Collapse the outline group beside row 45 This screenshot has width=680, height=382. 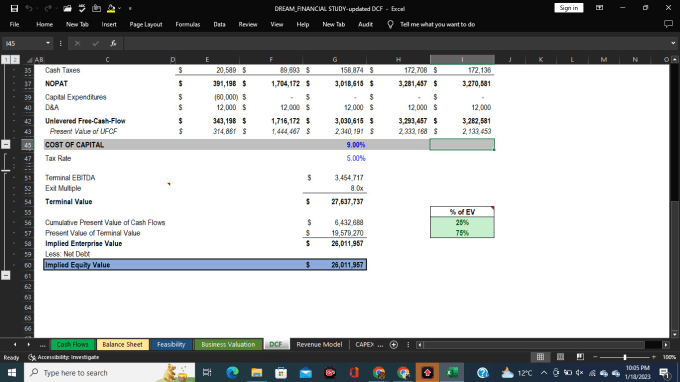click(x=6, y=145)
